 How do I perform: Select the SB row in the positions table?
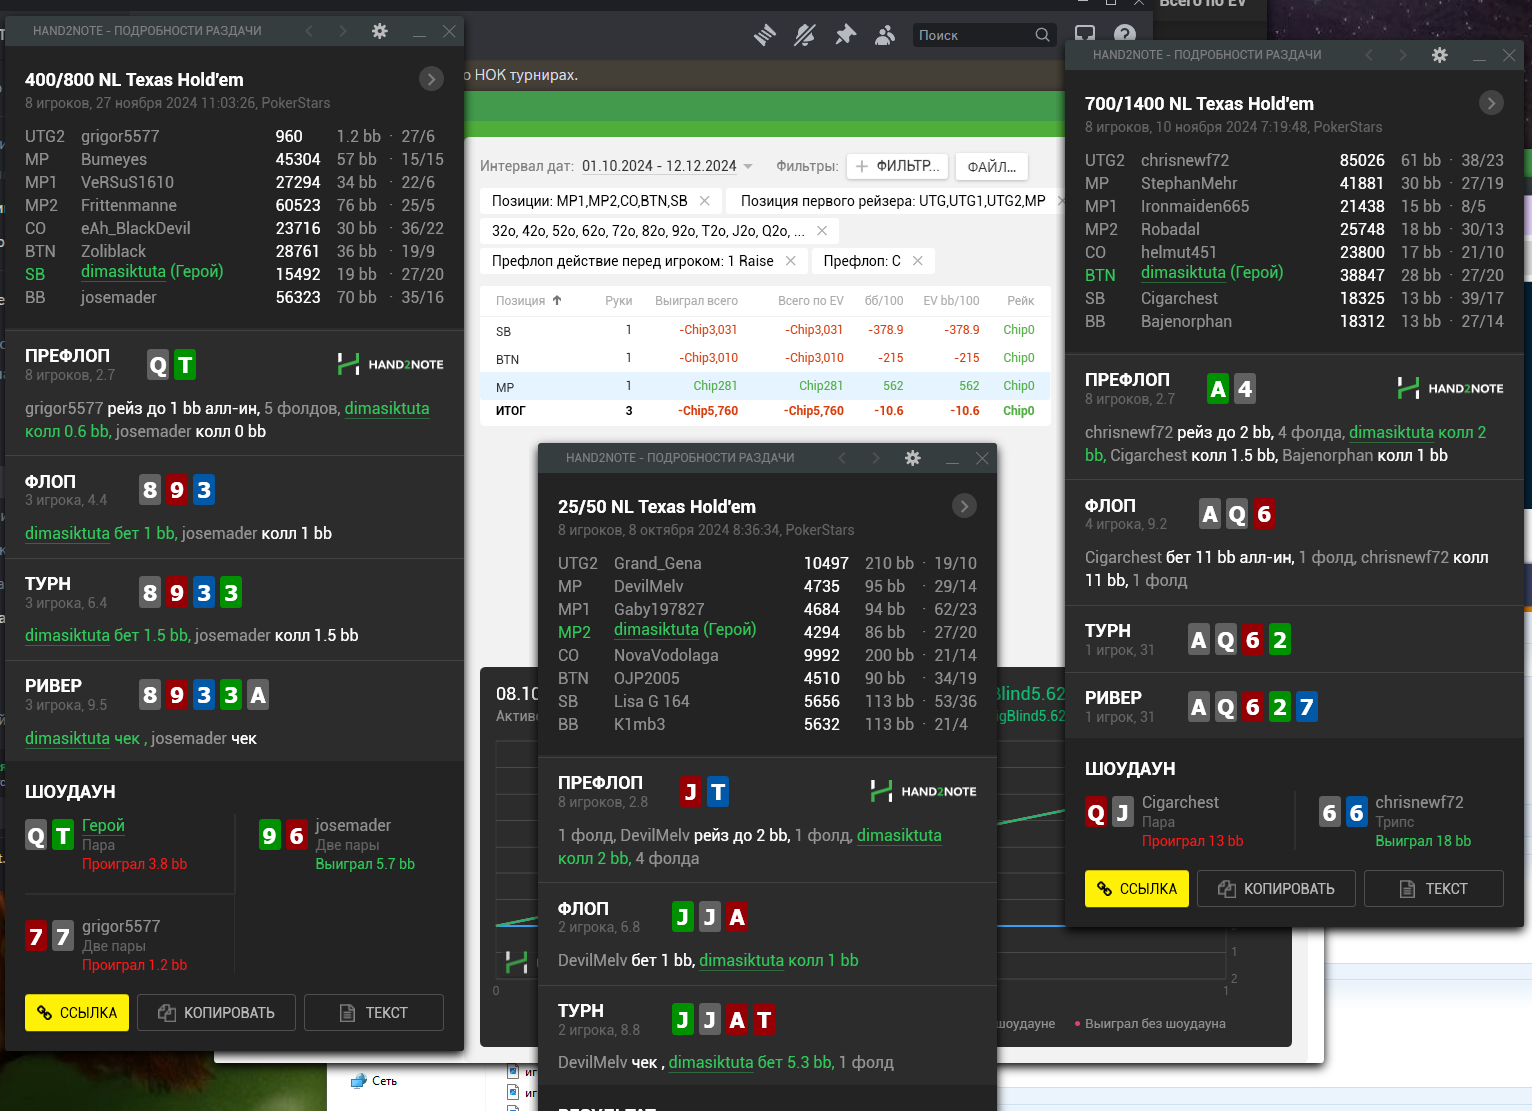tap(765, 330)
